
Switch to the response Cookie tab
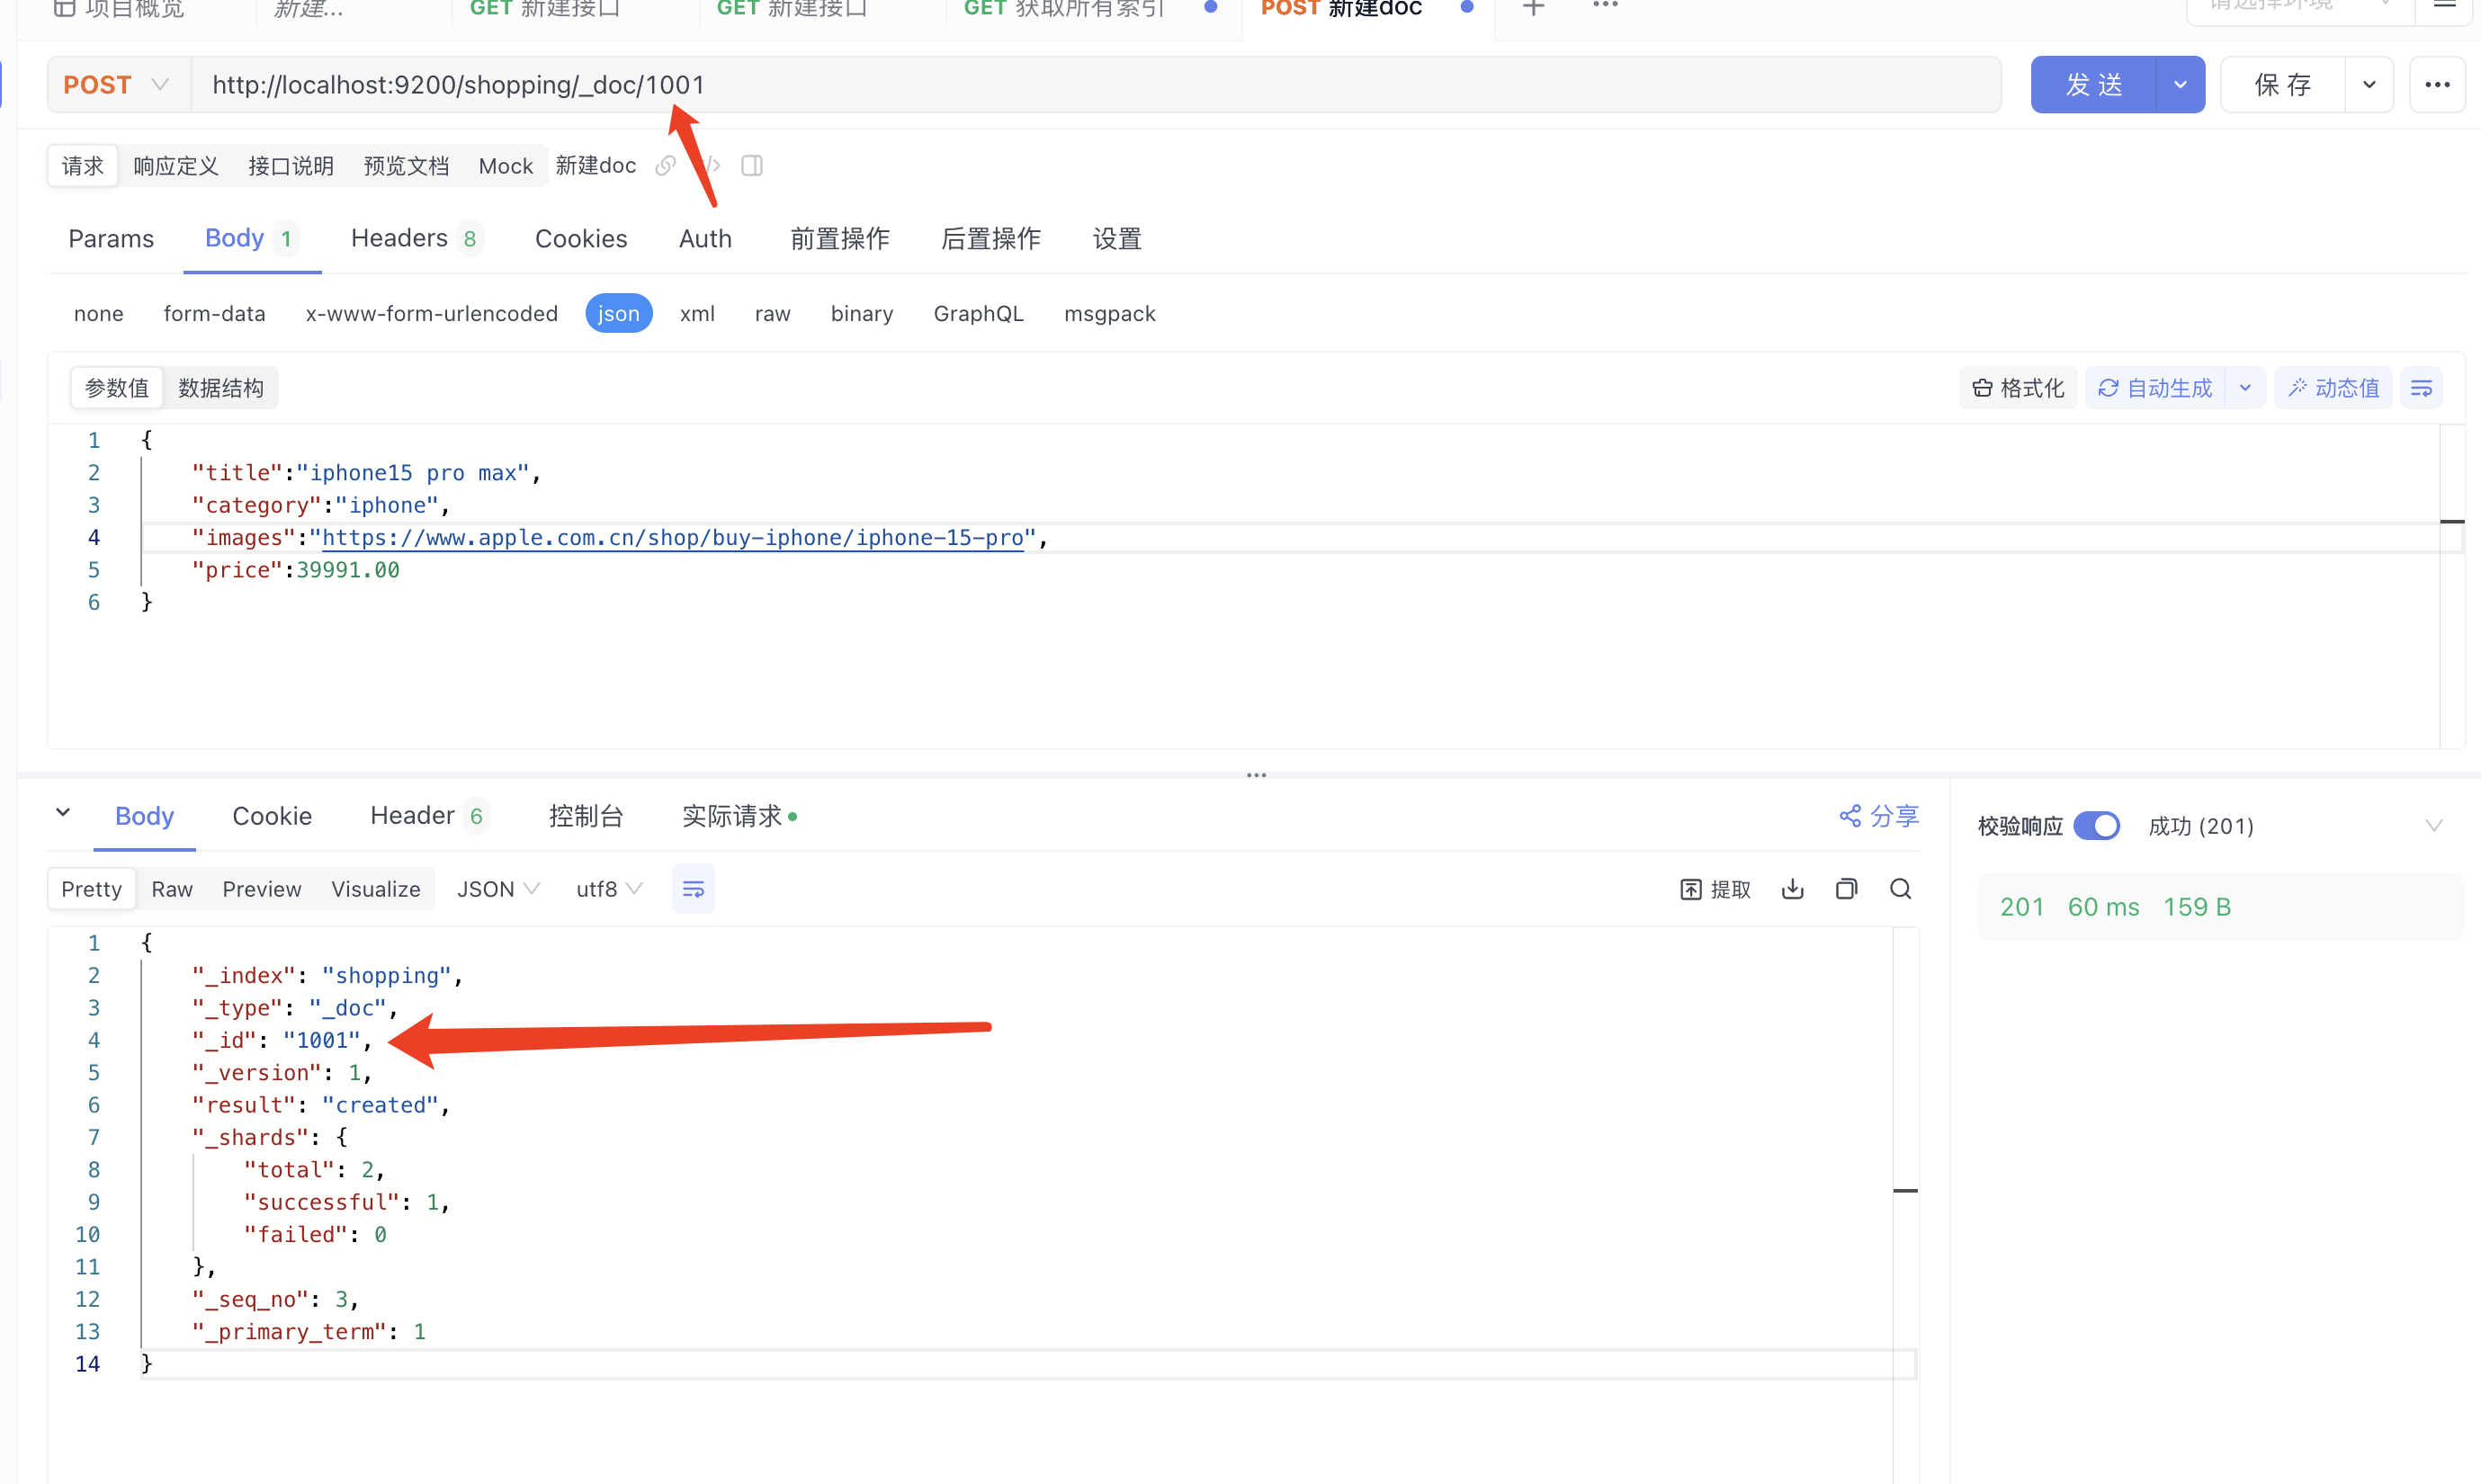coord(272,817)
